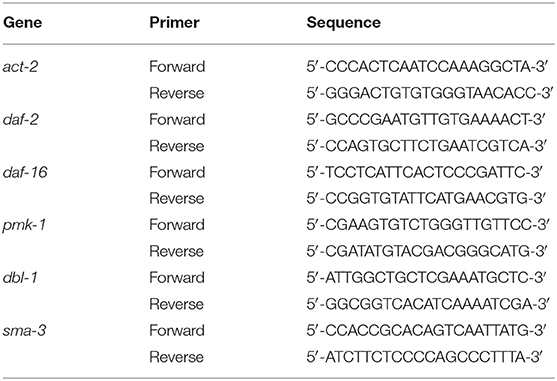Select the daf-2 gene name
This screenshot has height=381, width=557.
point(21,119)
